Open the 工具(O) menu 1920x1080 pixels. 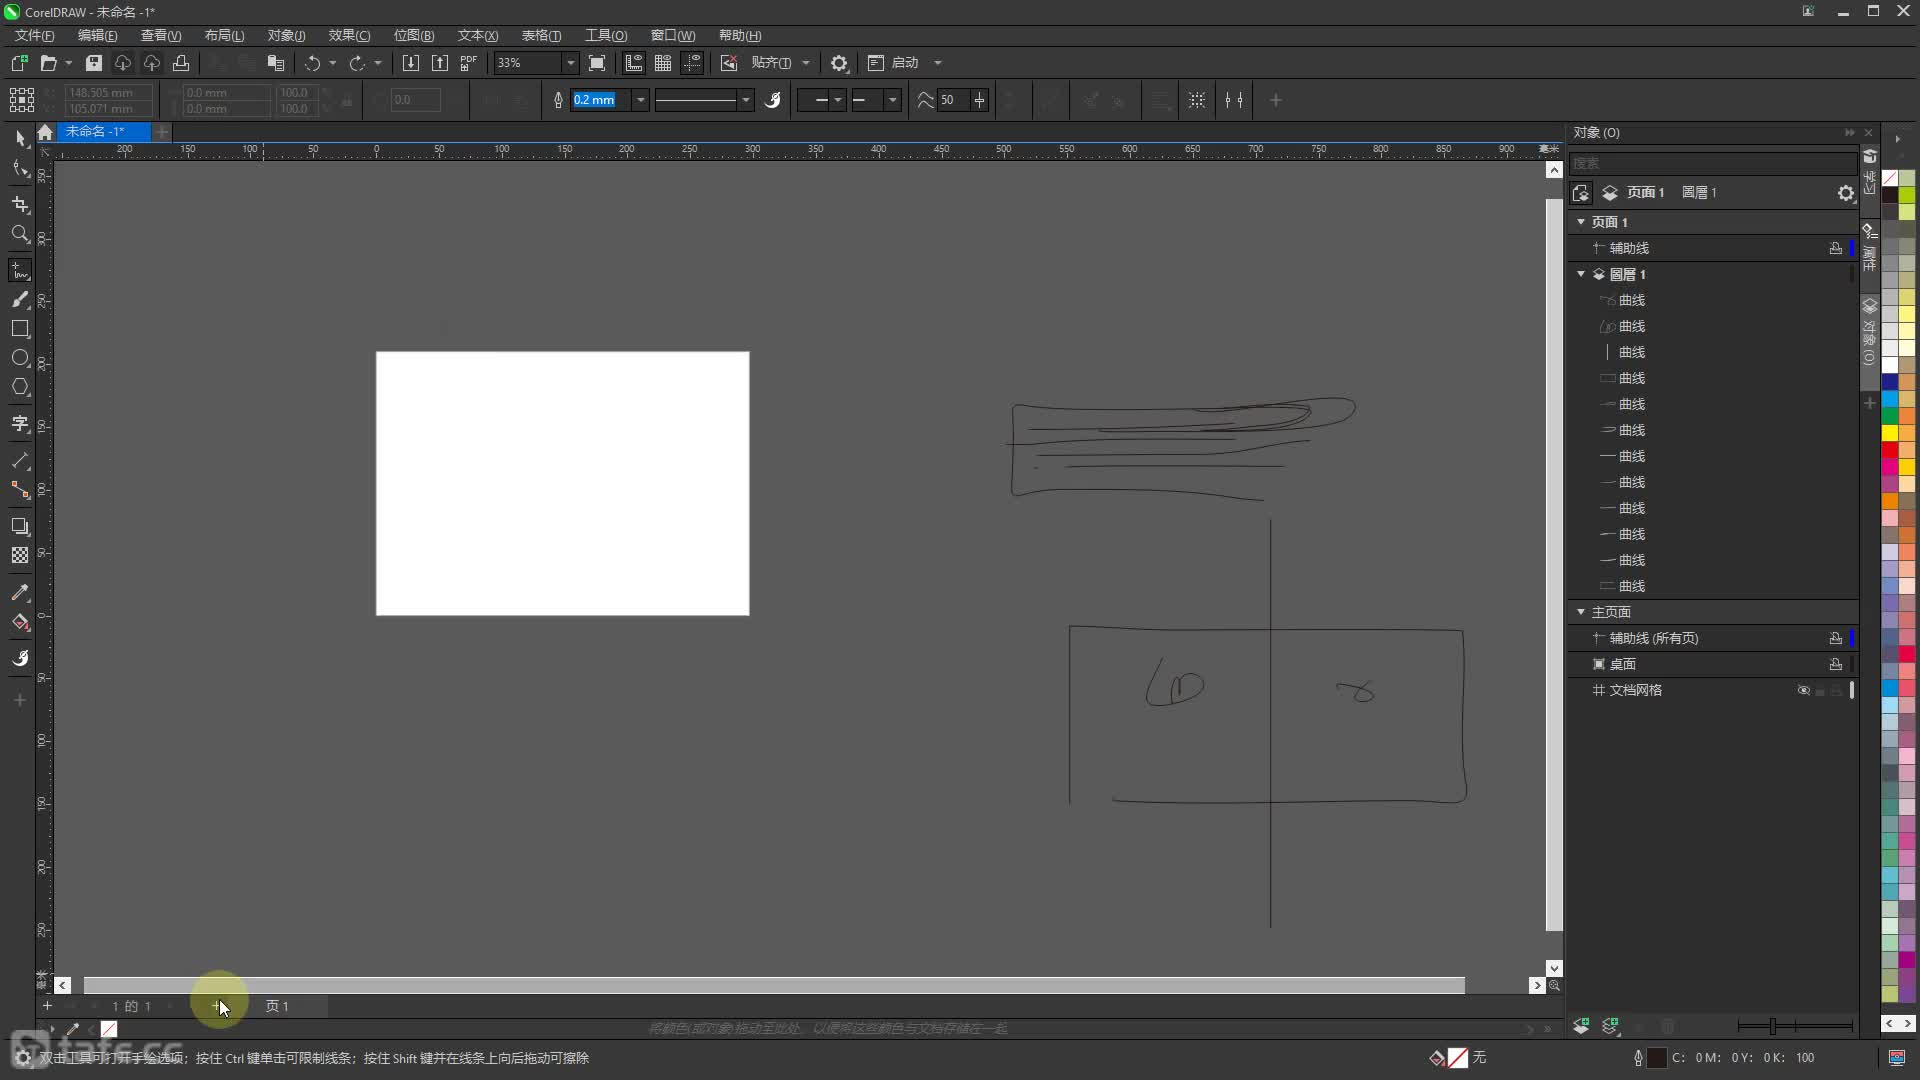point(606,36)
